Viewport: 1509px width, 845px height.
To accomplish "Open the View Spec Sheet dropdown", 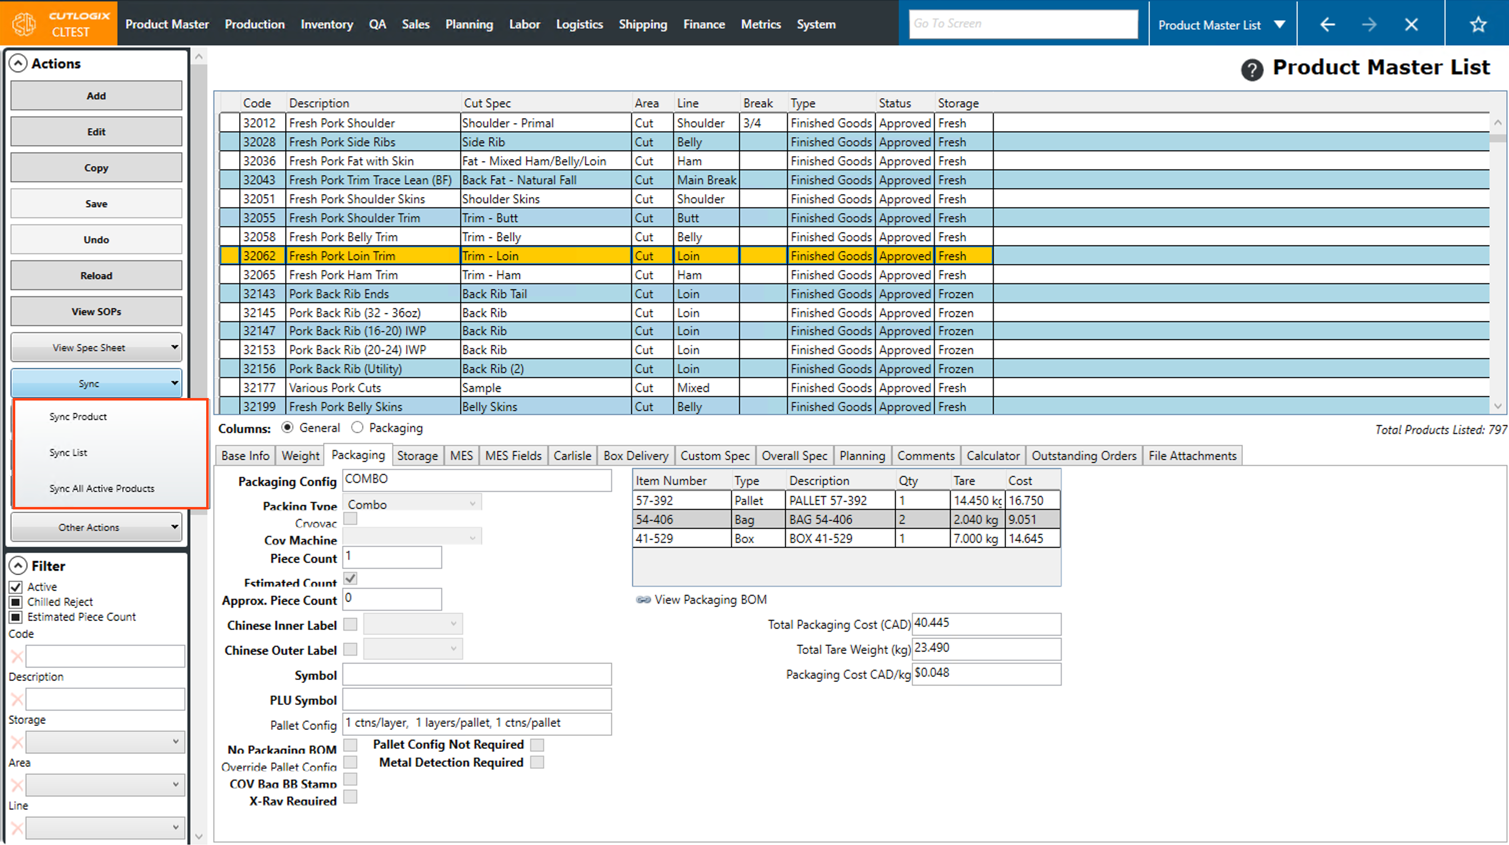I will coord(96,347).
